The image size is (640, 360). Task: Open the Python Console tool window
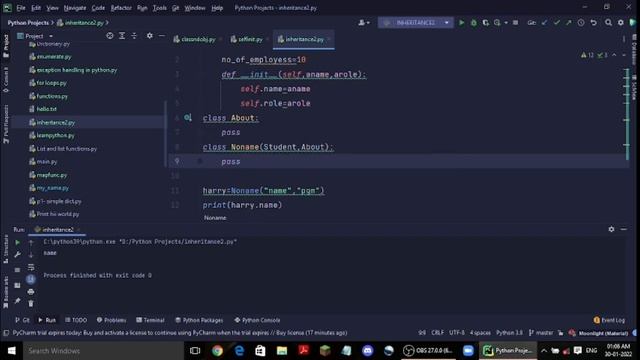point(257,320)
